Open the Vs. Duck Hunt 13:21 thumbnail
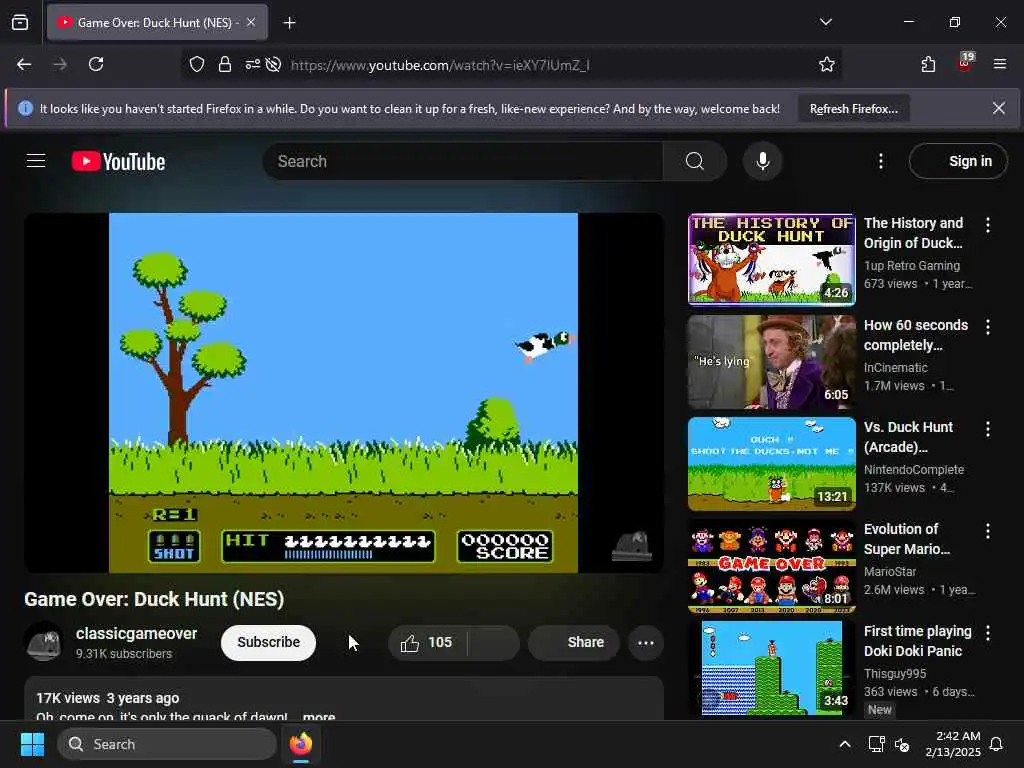Image resolution: width=1024 pixels, height=768 pixels. (771, 464)
